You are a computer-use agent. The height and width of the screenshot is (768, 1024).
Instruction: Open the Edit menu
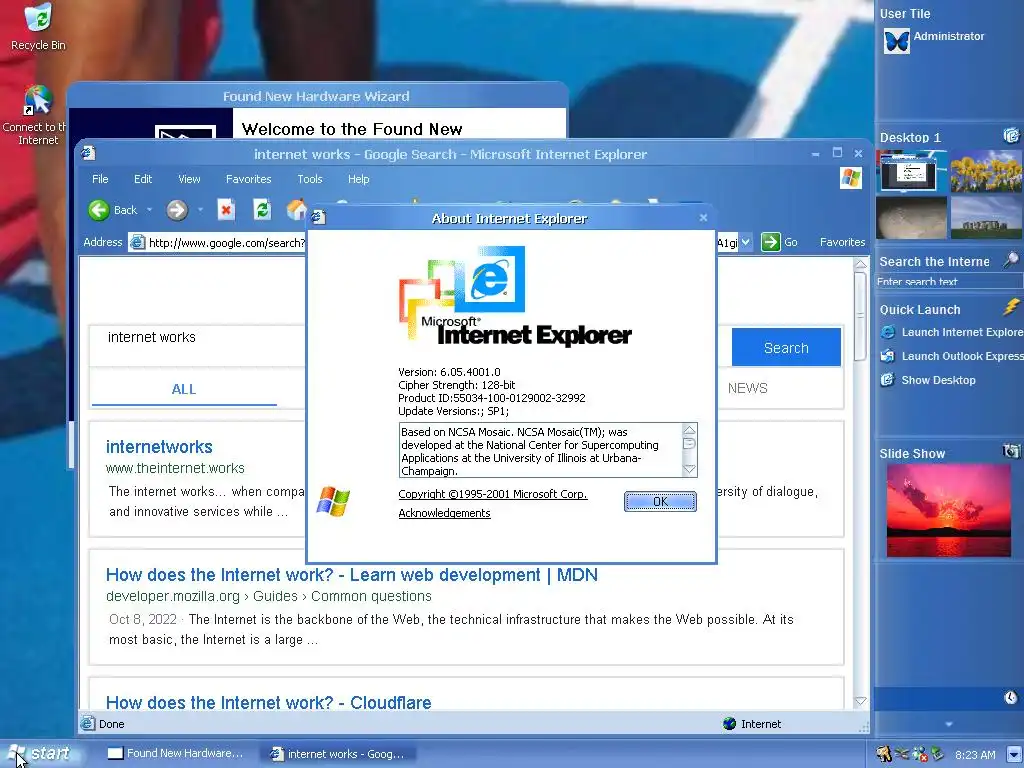point(142,179)
